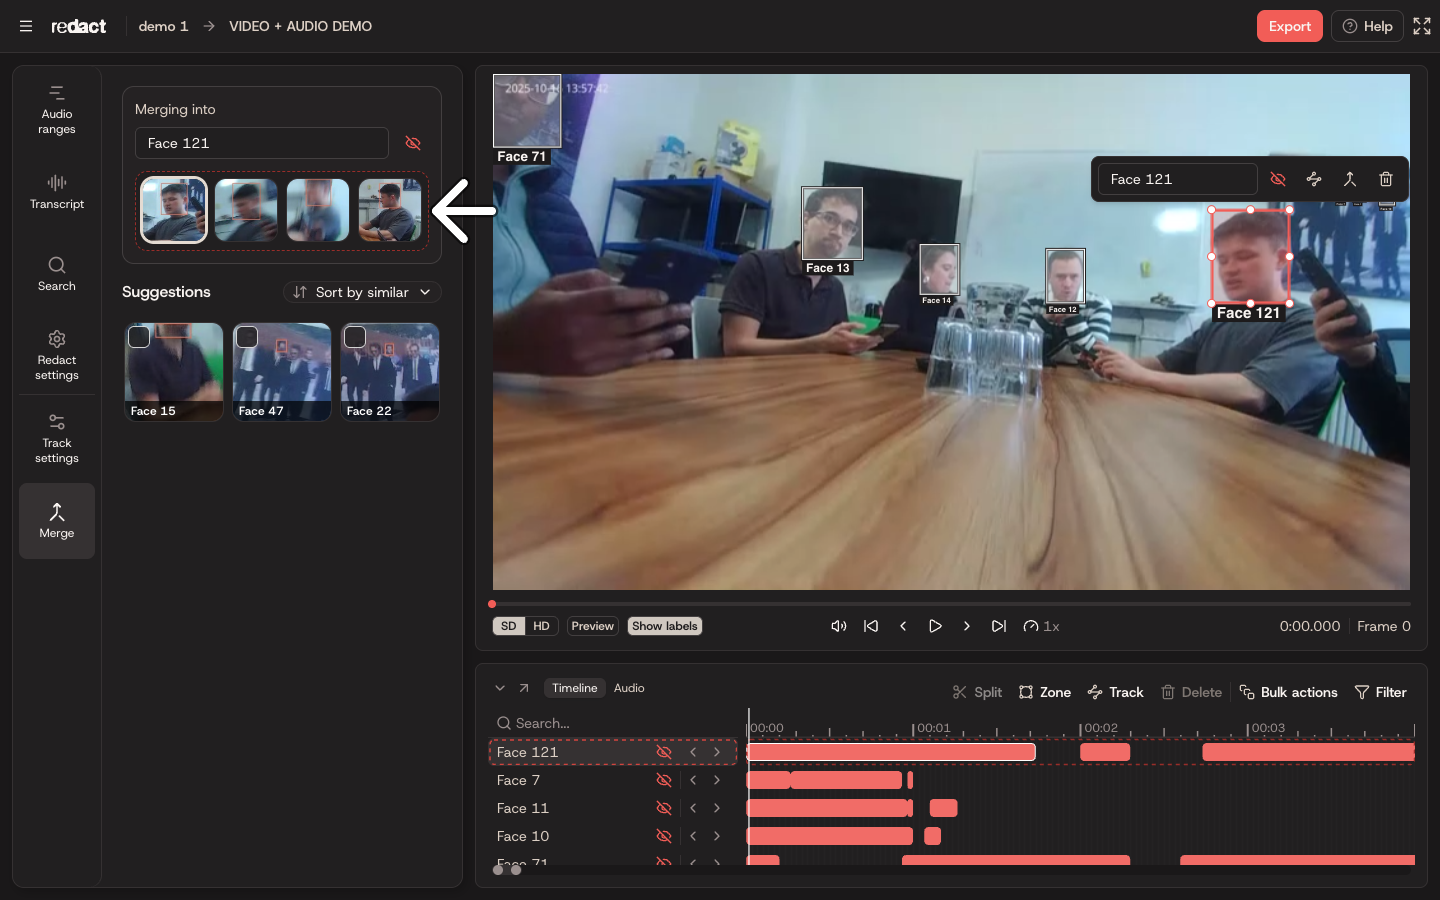
Task: Open the Bulk actions menu
Action: click(1288, 692)
